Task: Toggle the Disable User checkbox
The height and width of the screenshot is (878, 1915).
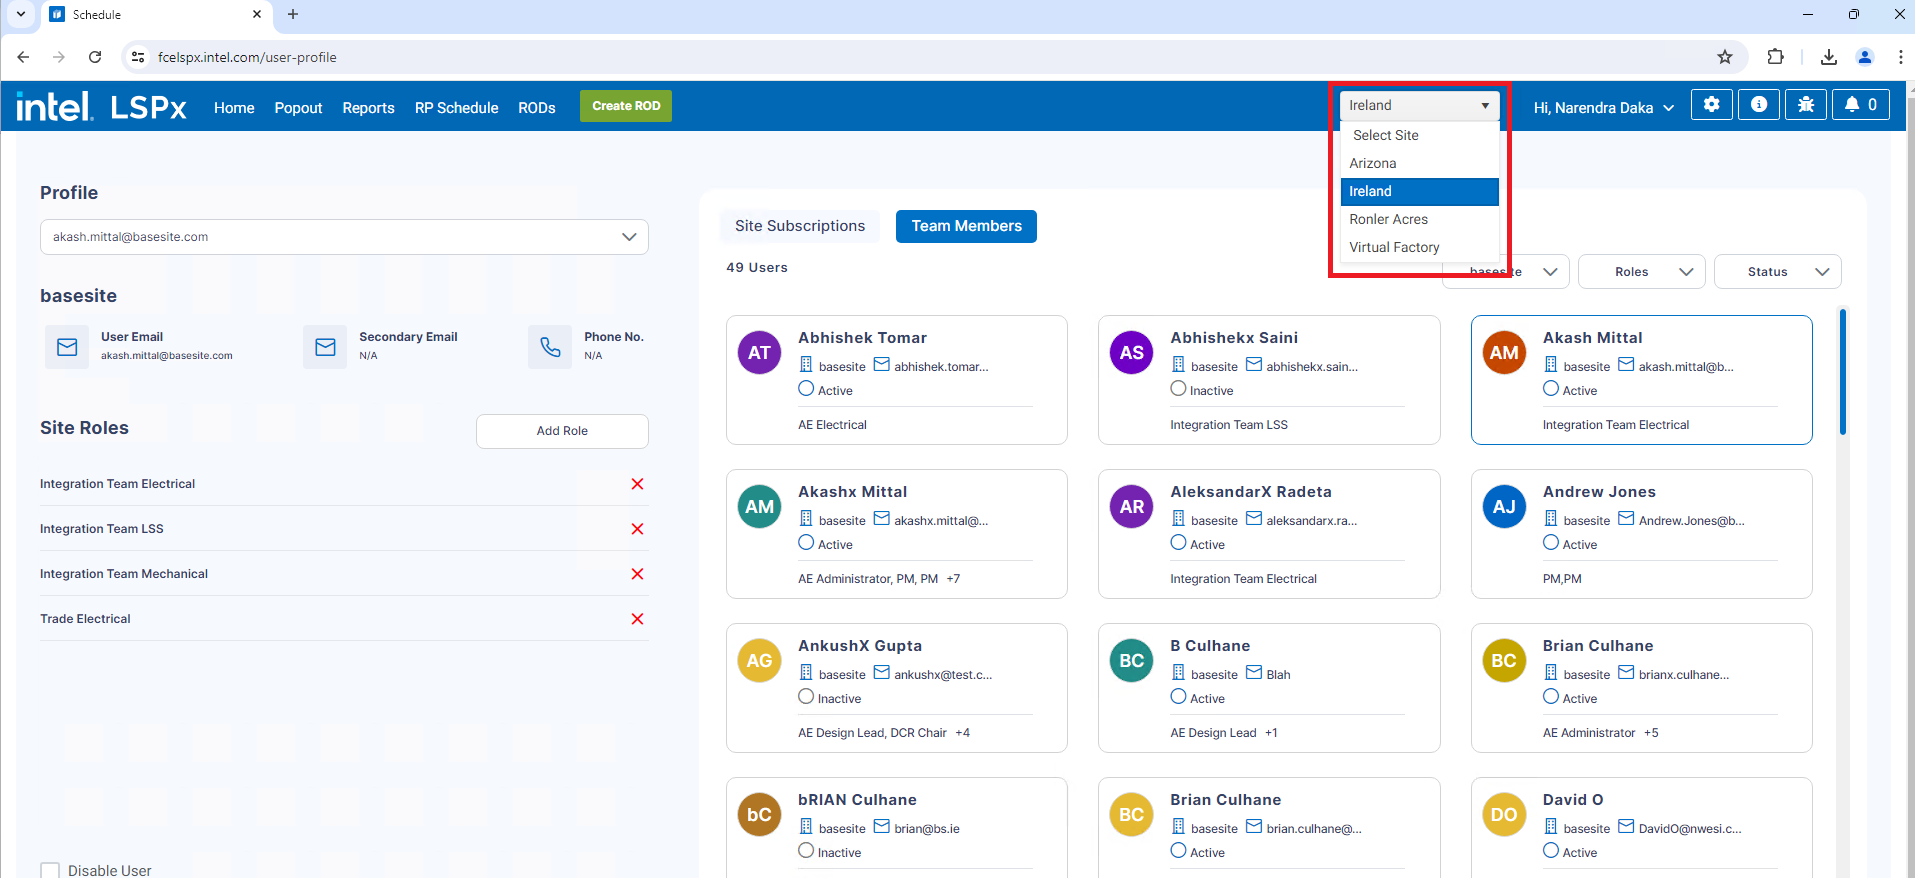Action: coord(50,870)
